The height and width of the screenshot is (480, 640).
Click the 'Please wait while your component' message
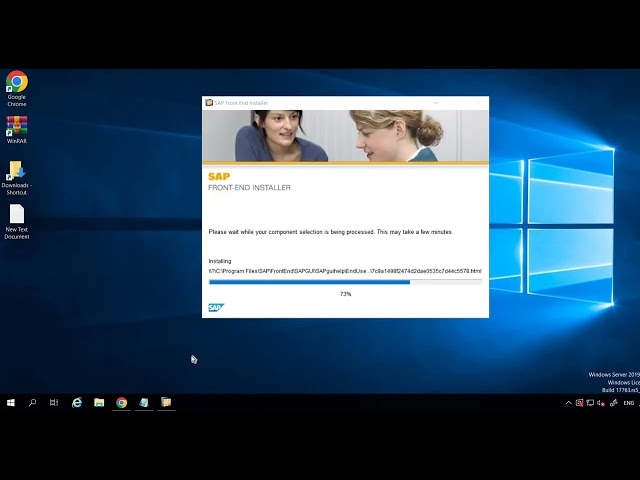coord(331,232)
